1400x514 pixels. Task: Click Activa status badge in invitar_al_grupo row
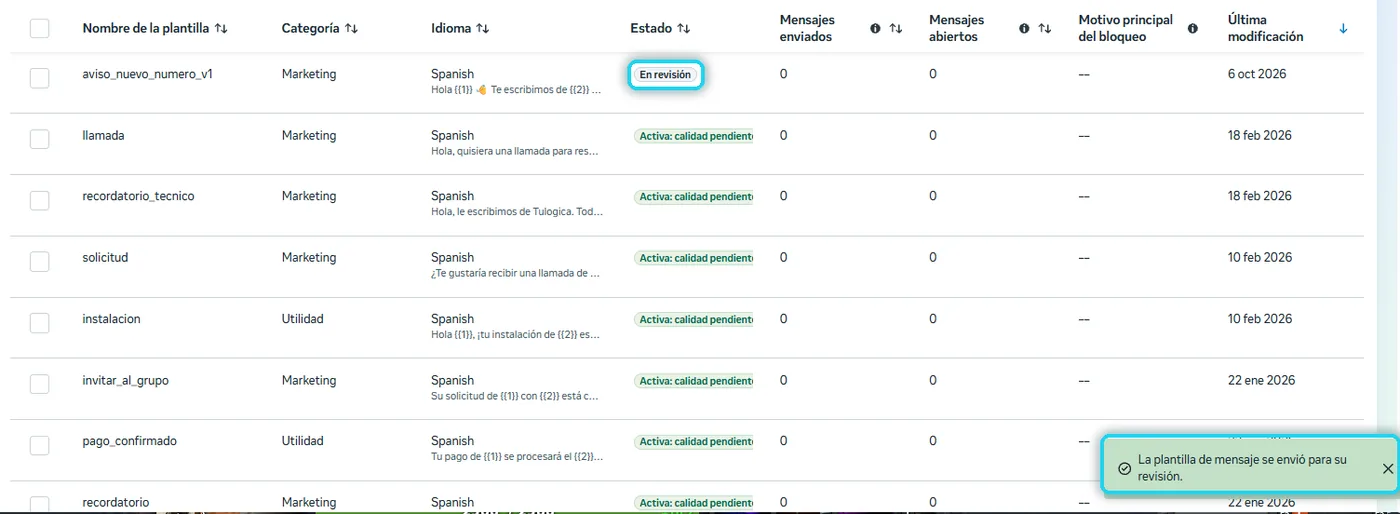click(693, 381)
